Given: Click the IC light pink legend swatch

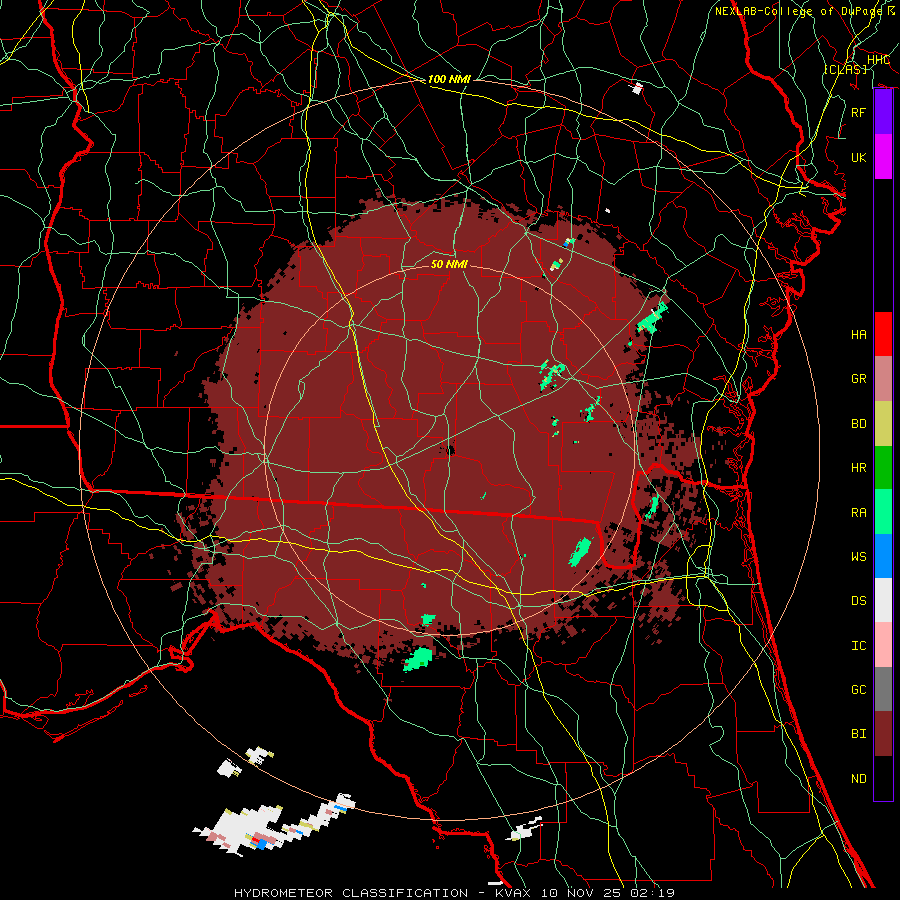Looking at the screenshot, I should (883, 645).
